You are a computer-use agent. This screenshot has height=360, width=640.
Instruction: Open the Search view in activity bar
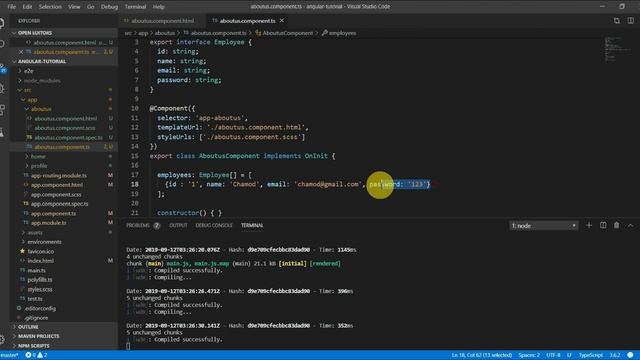coord(2,44)
